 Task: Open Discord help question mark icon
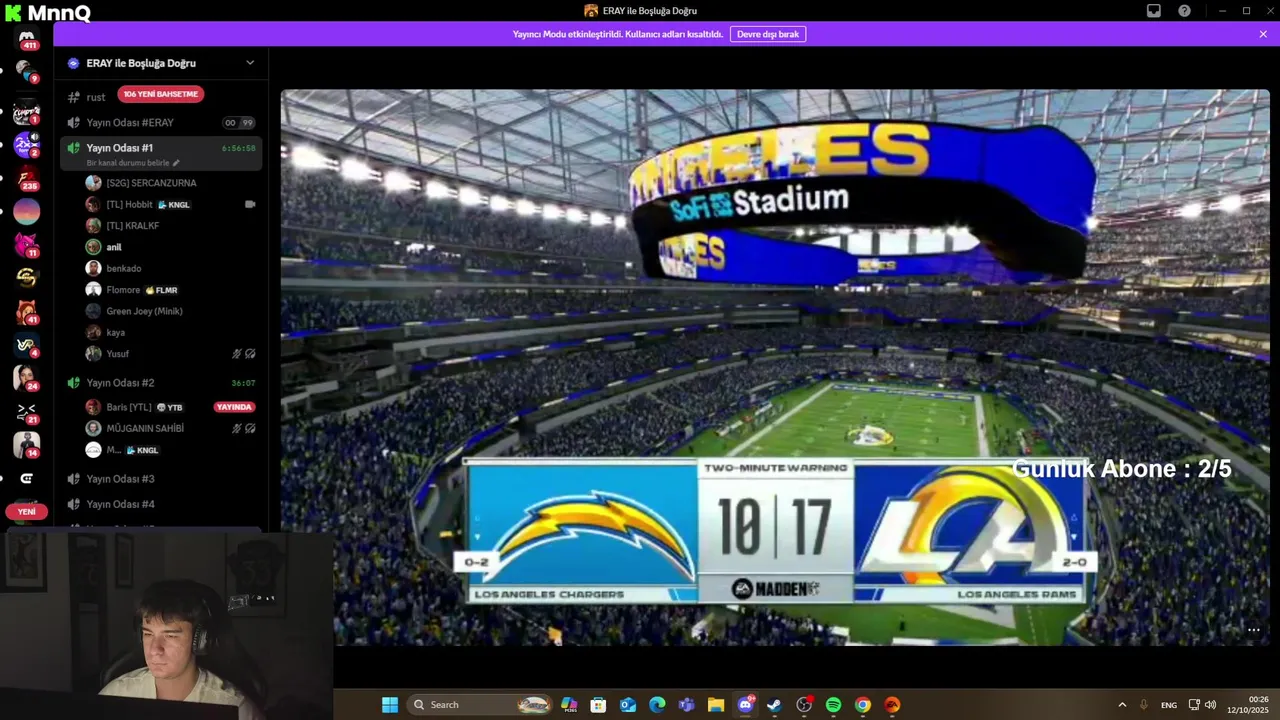coord(1184,11)
